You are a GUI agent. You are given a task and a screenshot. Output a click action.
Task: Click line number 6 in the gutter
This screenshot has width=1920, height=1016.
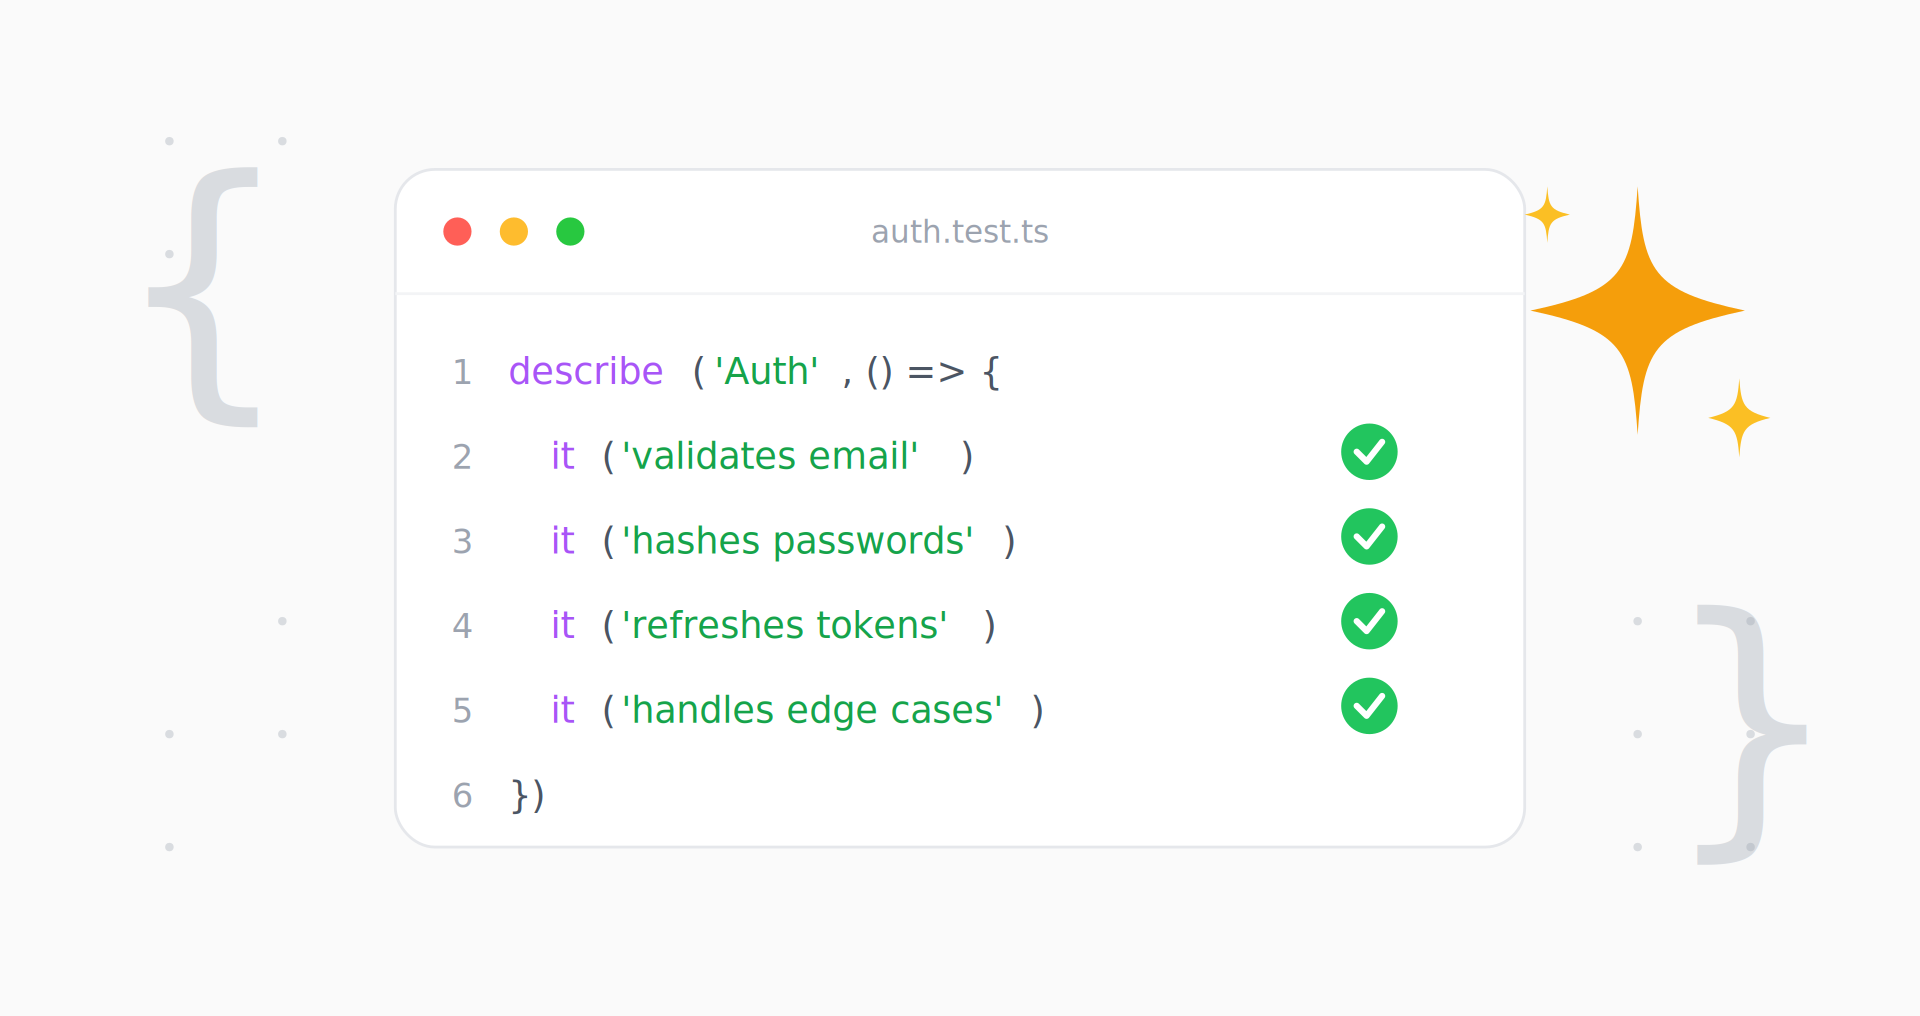461,796
